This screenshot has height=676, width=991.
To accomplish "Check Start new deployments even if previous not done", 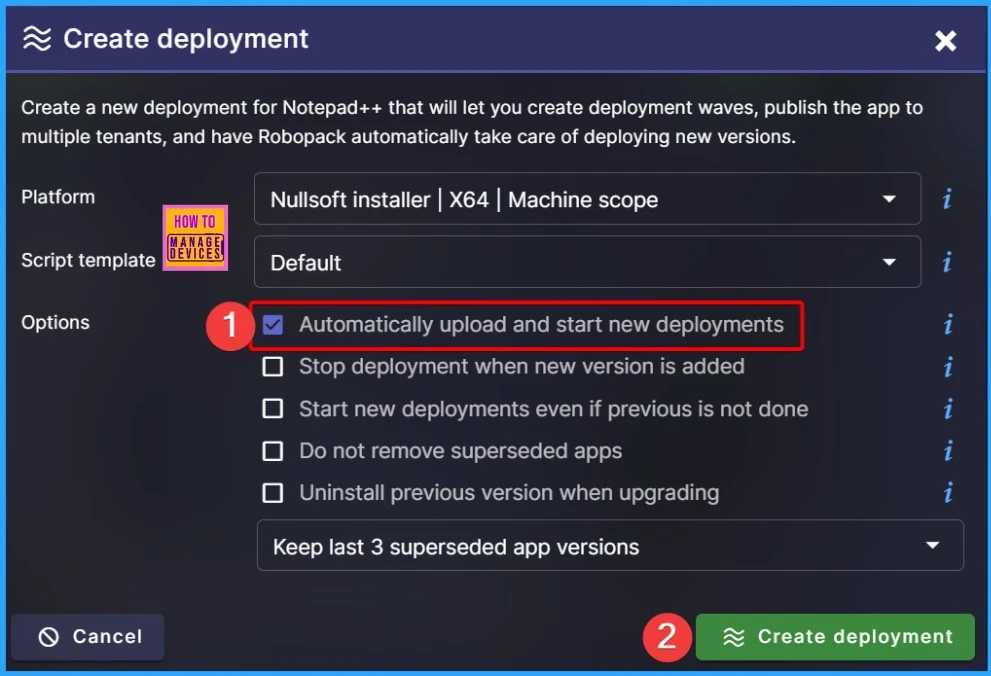I will 272,409.
